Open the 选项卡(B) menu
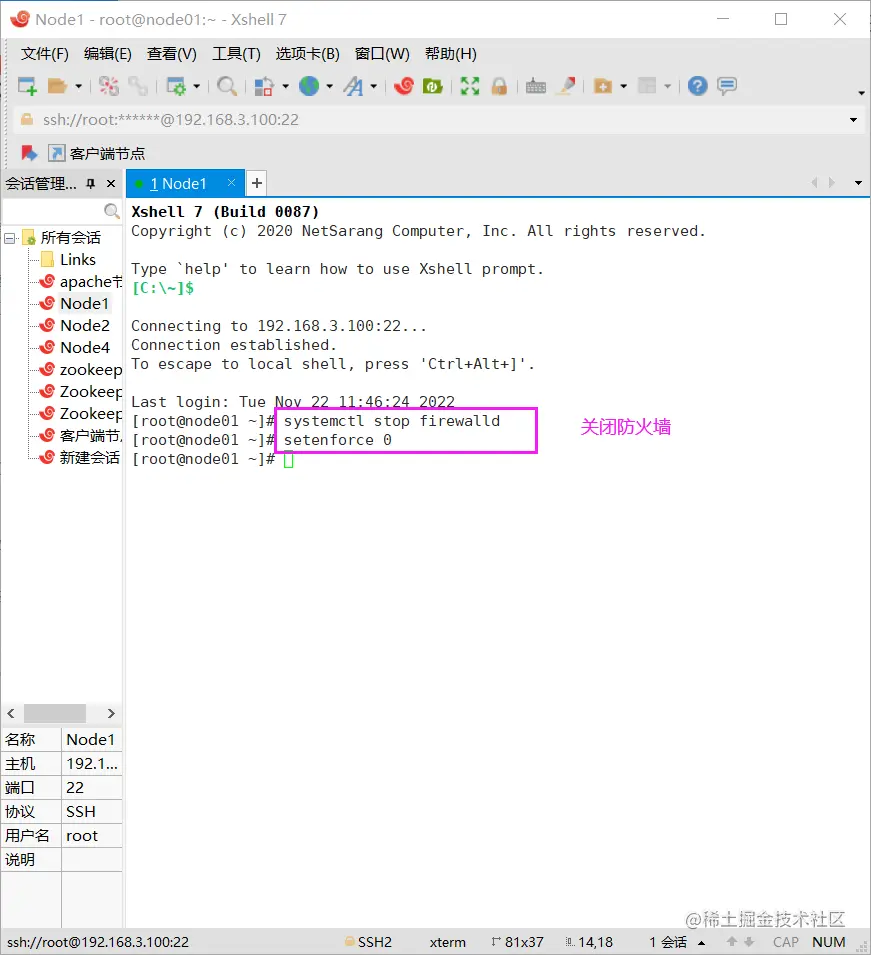 (x=307, y=54)
